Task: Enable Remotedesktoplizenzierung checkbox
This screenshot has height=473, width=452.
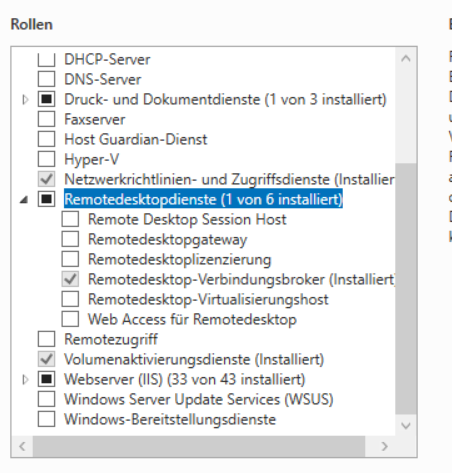Action: [70, 259]
